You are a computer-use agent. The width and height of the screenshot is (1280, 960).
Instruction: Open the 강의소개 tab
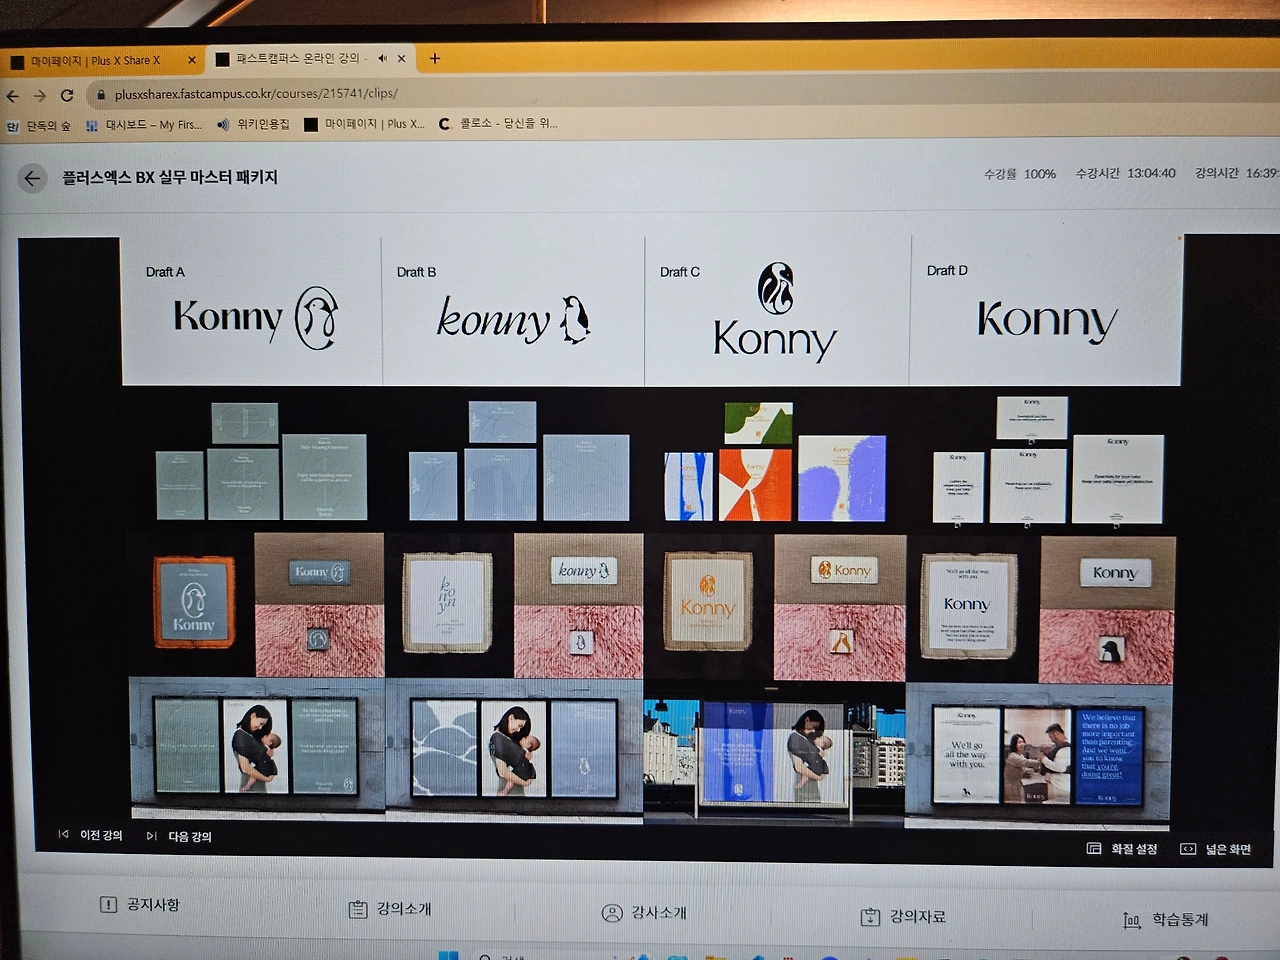point(390,909)
